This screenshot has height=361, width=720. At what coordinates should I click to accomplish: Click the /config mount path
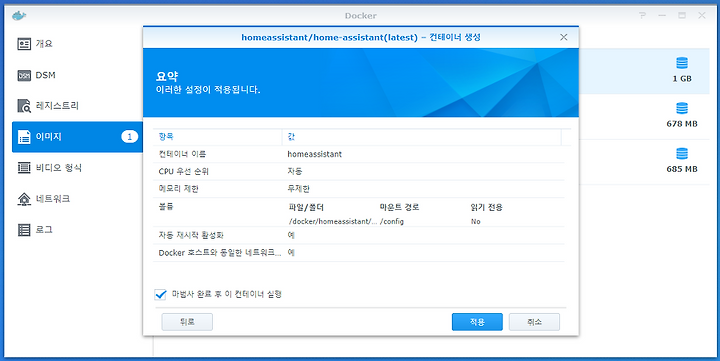click(x=392, y=221)
